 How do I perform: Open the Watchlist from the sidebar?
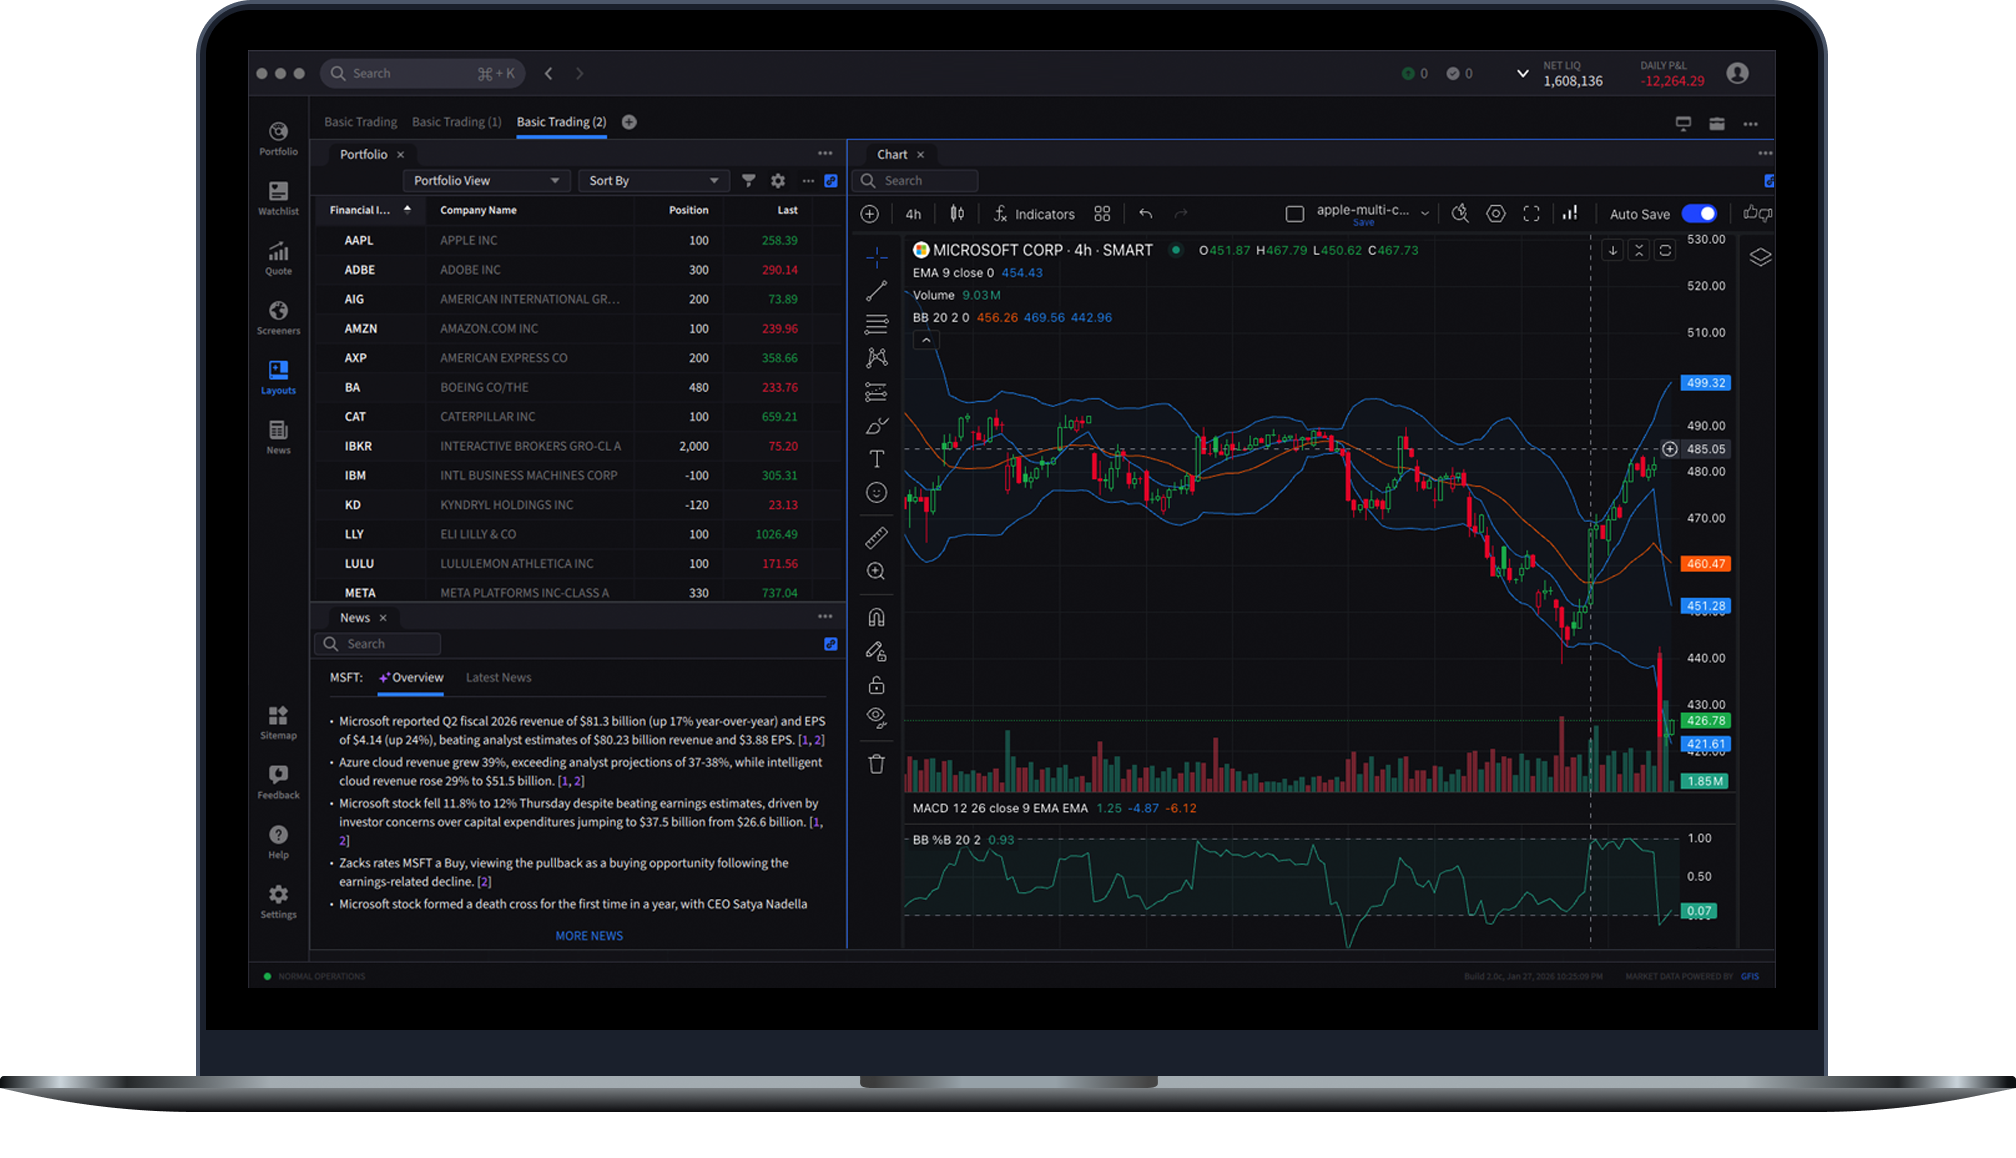[x=278, y=198]
